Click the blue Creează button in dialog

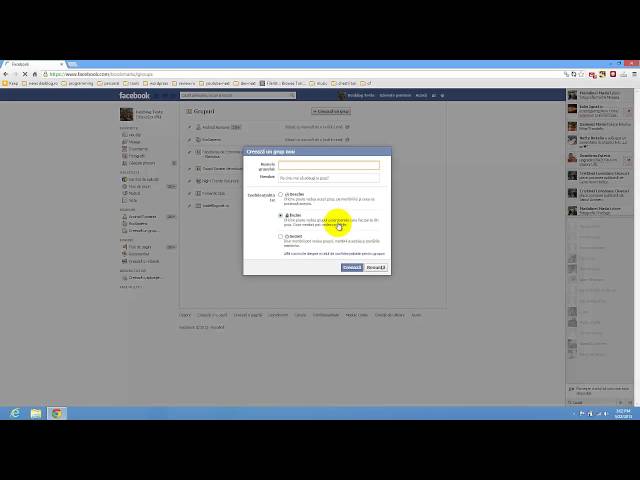[x=352, y=267]
